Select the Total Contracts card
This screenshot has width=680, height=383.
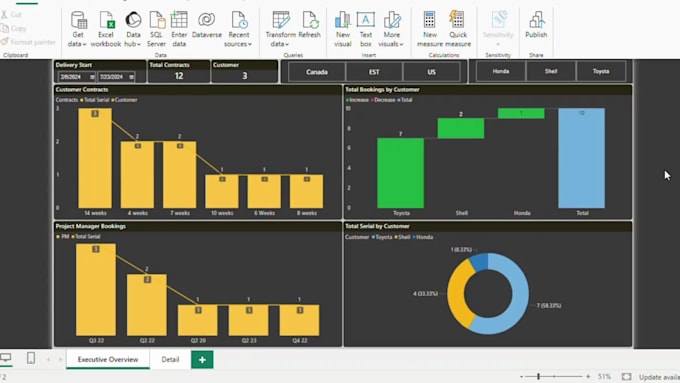click(x=178, y=72)
